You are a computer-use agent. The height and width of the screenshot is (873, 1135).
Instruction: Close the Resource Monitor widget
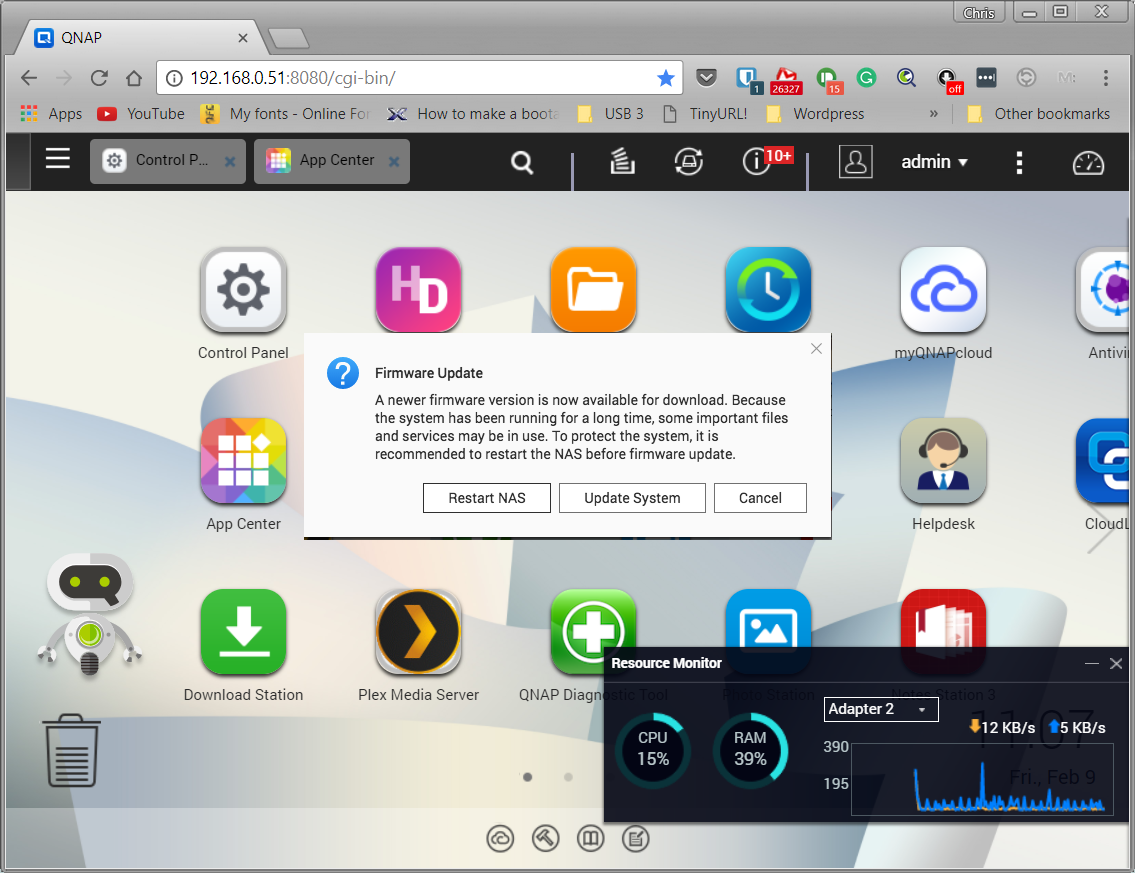(1116, 663)
